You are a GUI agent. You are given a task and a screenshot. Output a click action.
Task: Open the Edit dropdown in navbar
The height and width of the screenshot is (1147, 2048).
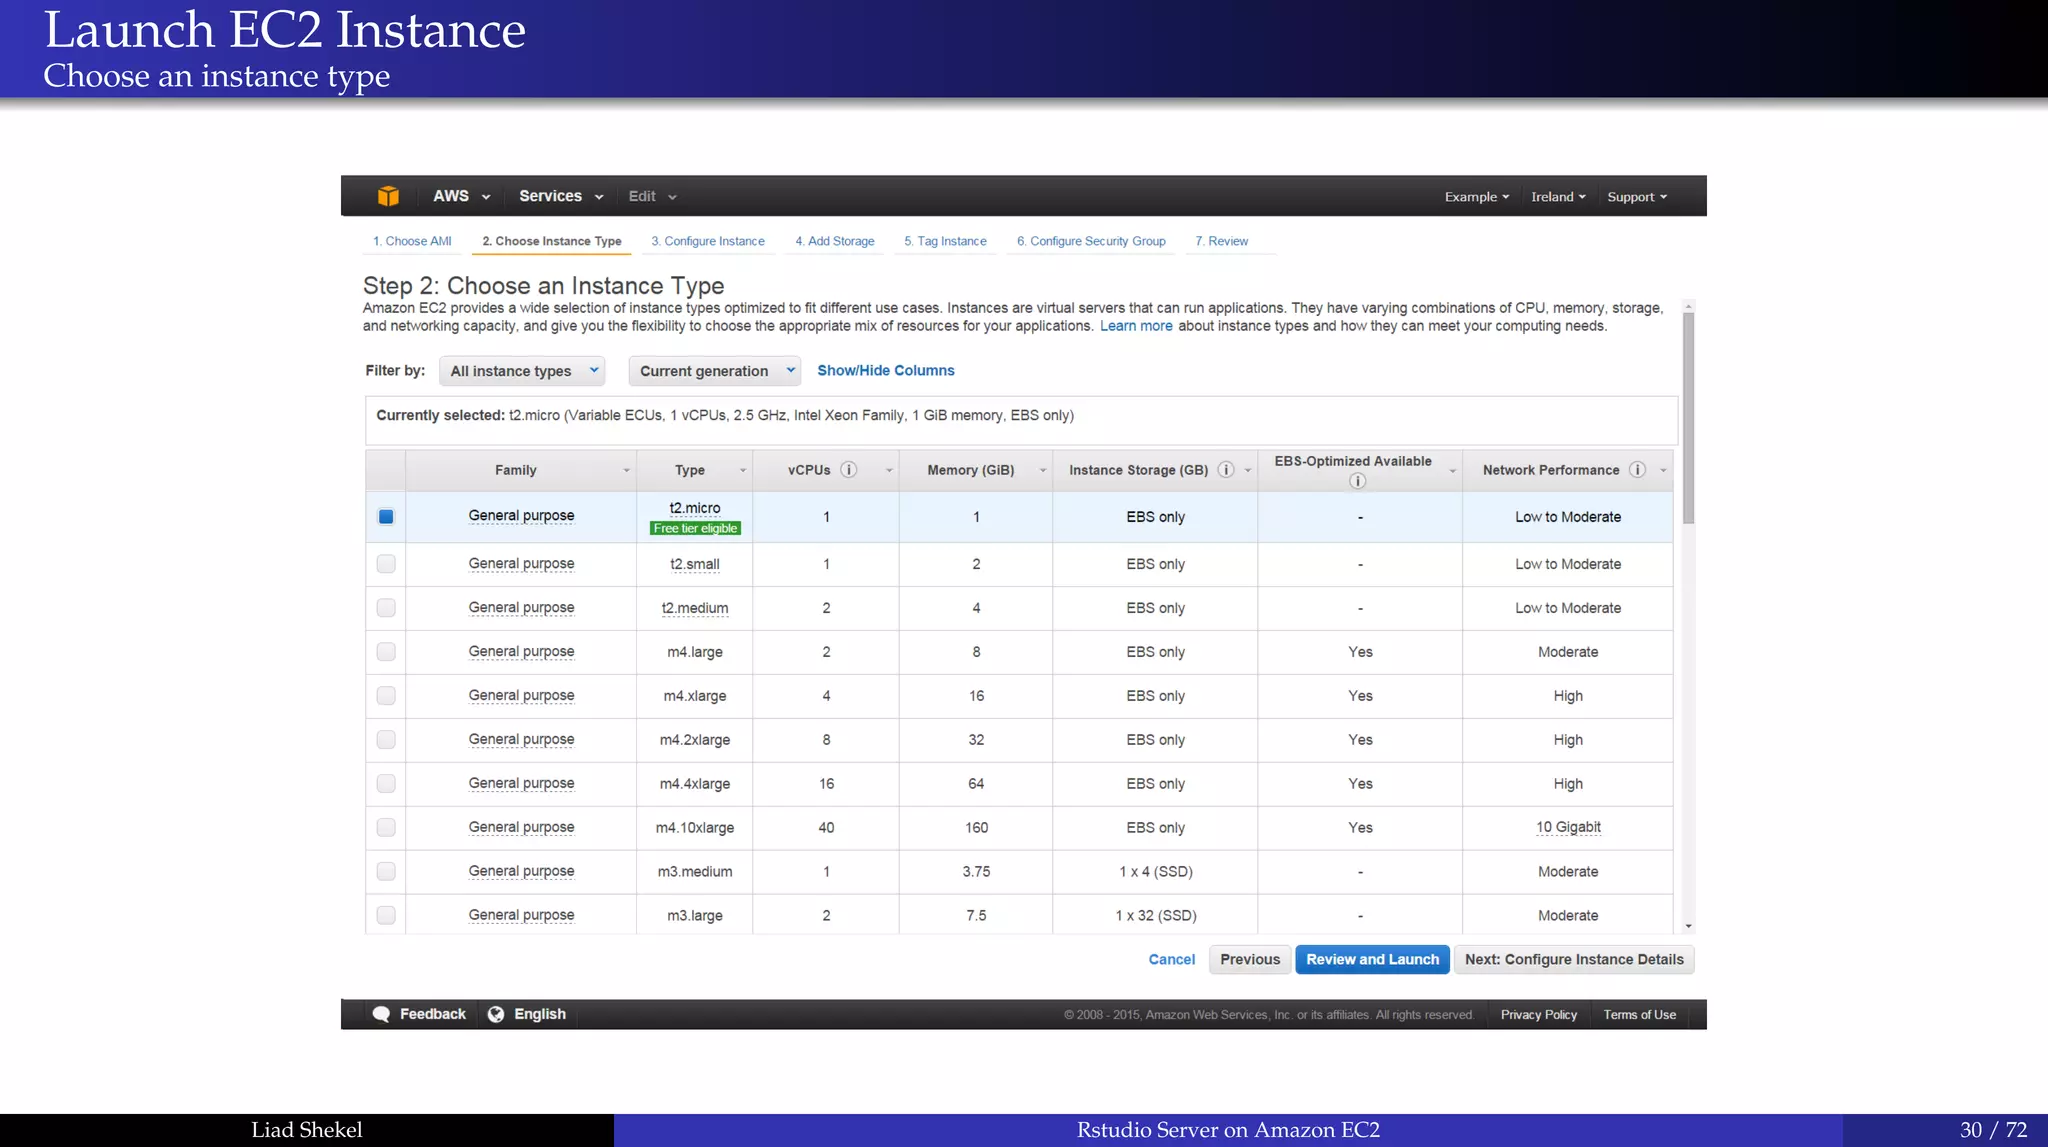[x=652, y=196]
